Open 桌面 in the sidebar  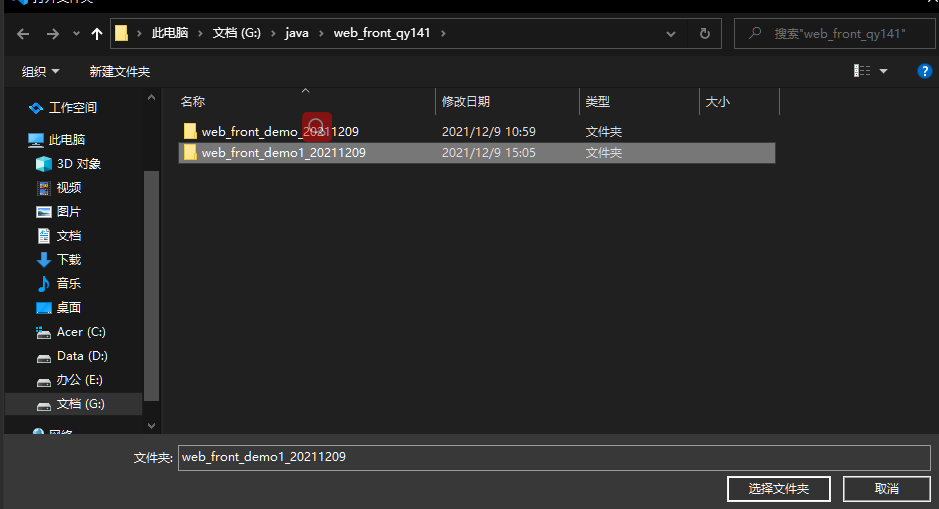(x=68, y=308)
